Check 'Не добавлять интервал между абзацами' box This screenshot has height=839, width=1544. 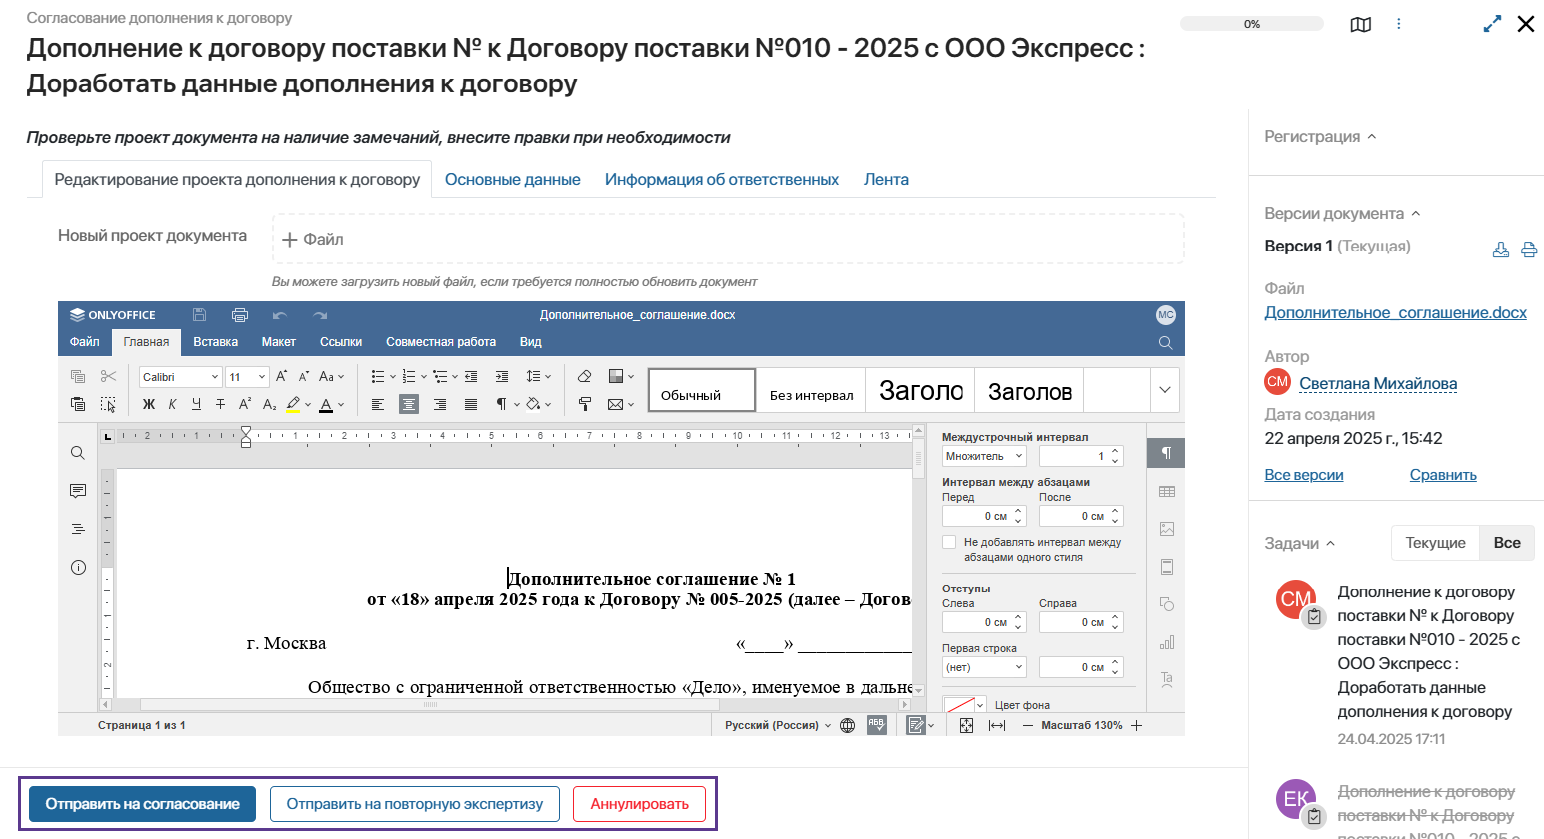[x=949, y=542]
